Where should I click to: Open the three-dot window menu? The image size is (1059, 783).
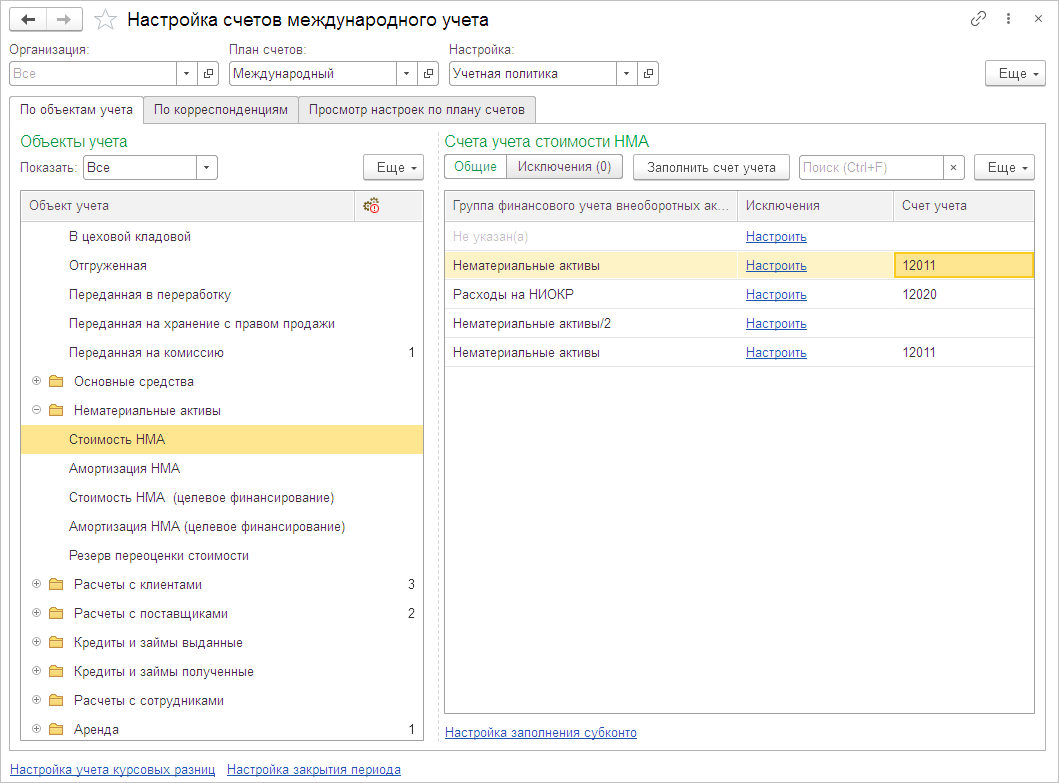coord(1008,19)
